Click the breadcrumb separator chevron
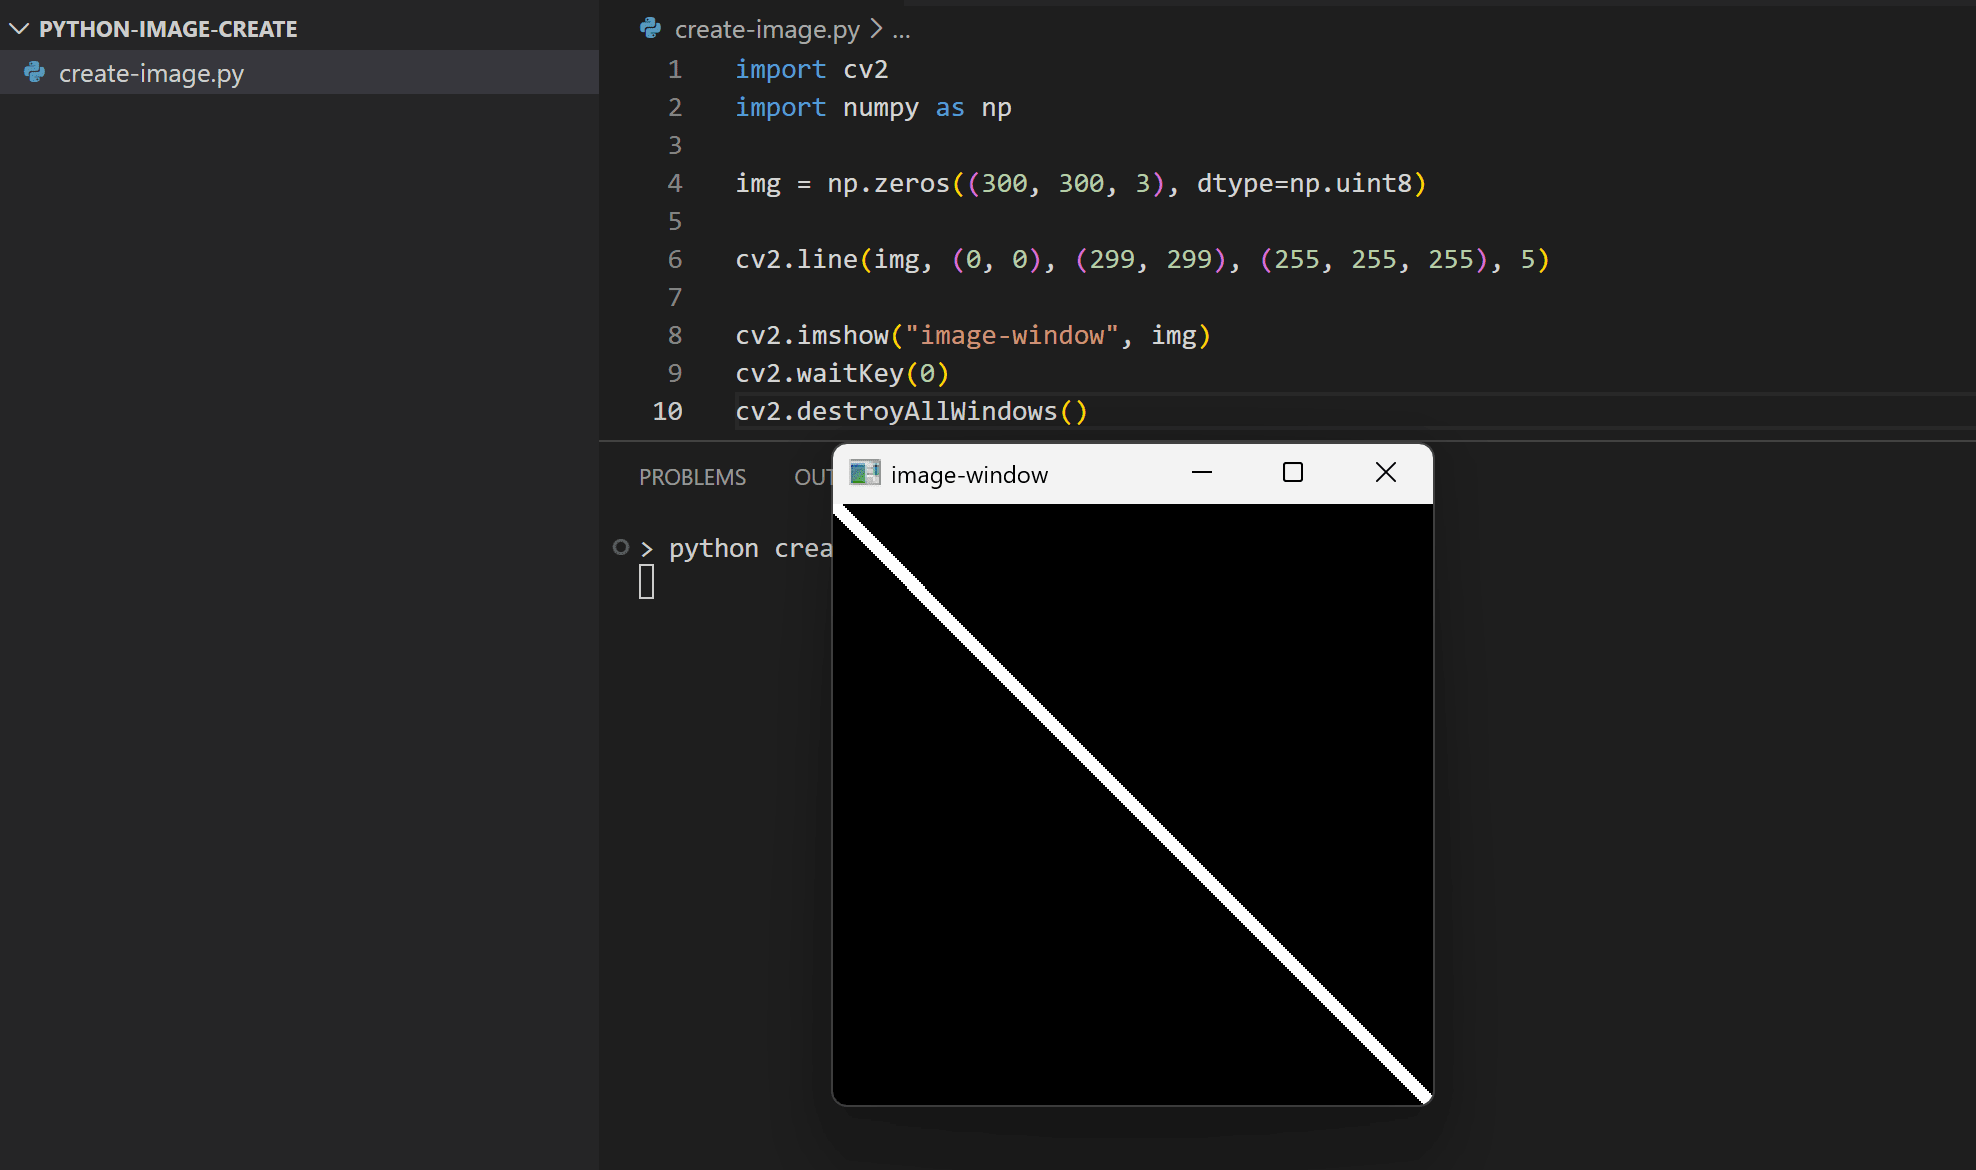Image resolution: width=1976 pixels, height=1170 pixels. 876,29
